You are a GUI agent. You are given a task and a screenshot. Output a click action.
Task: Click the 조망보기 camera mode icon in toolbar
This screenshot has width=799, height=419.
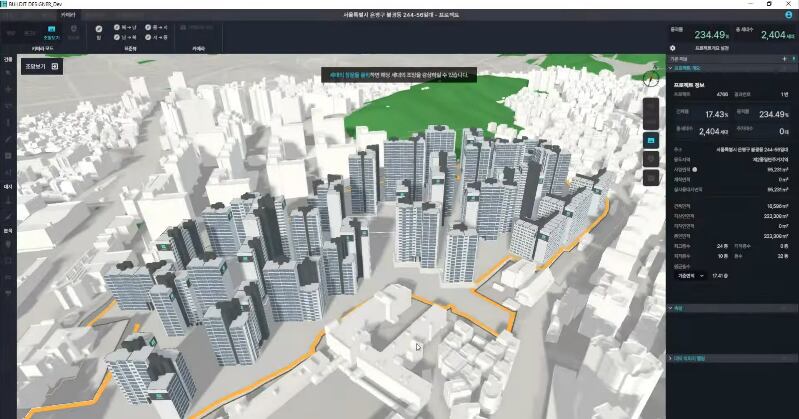(52, 31)
